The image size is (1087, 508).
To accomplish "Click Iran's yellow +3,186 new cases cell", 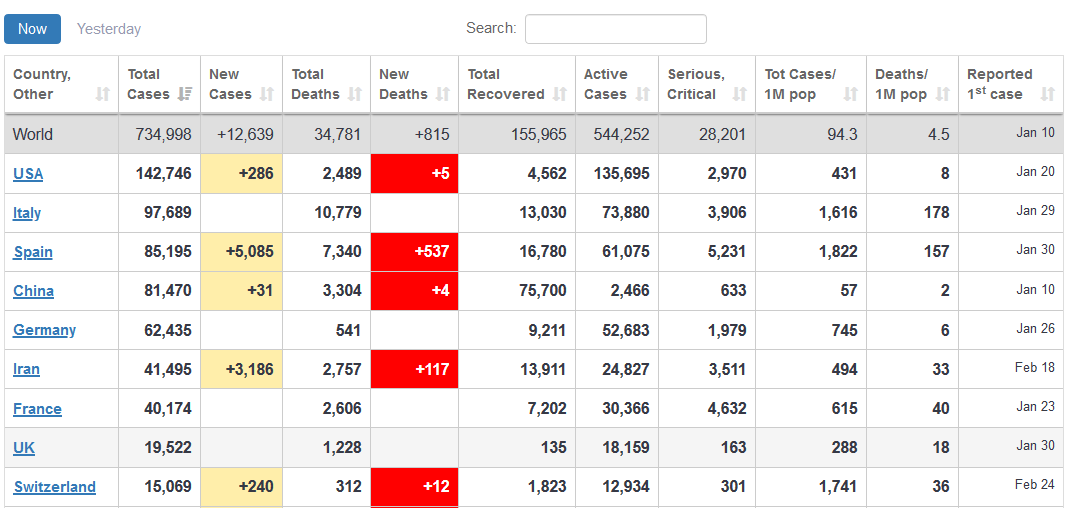I will (241, 369).
